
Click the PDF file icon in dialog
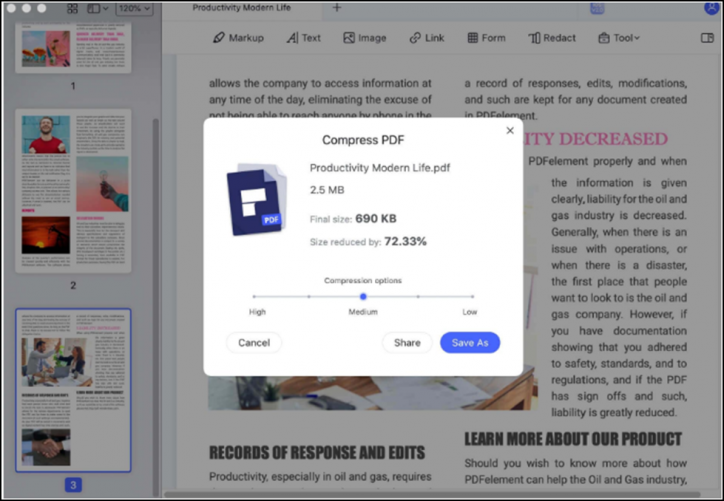point(257,199)
